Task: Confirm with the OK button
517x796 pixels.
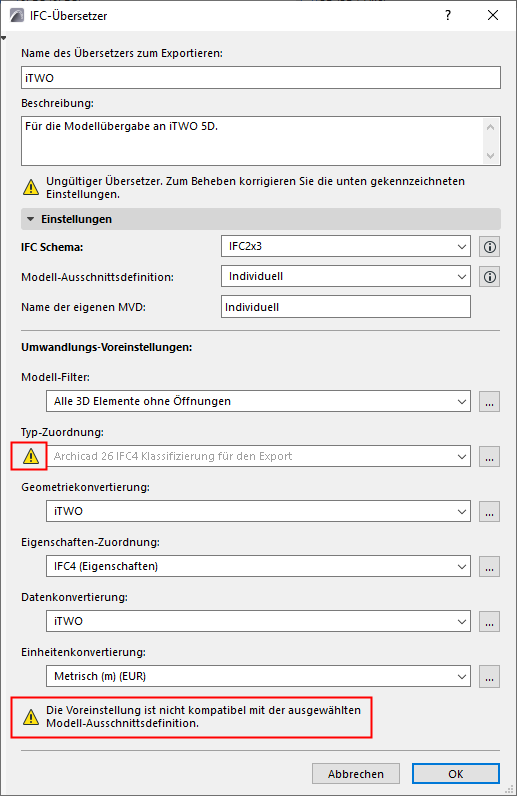Action: coord(456,774)
